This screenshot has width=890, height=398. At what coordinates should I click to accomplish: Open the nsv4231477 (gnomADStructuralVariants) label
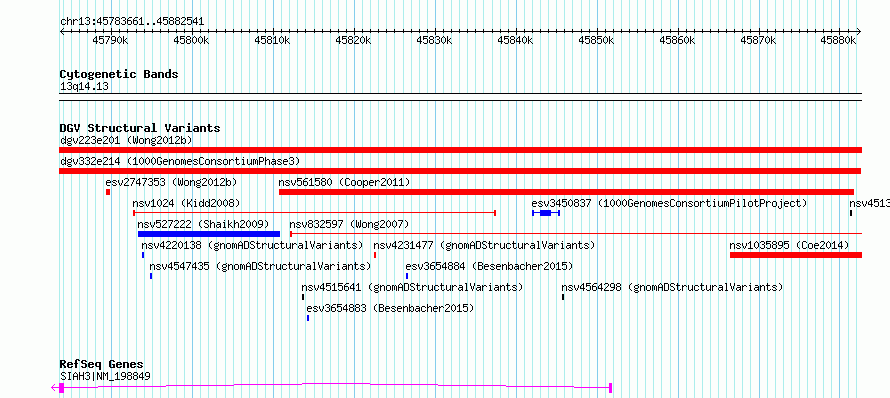pos(485,245)
